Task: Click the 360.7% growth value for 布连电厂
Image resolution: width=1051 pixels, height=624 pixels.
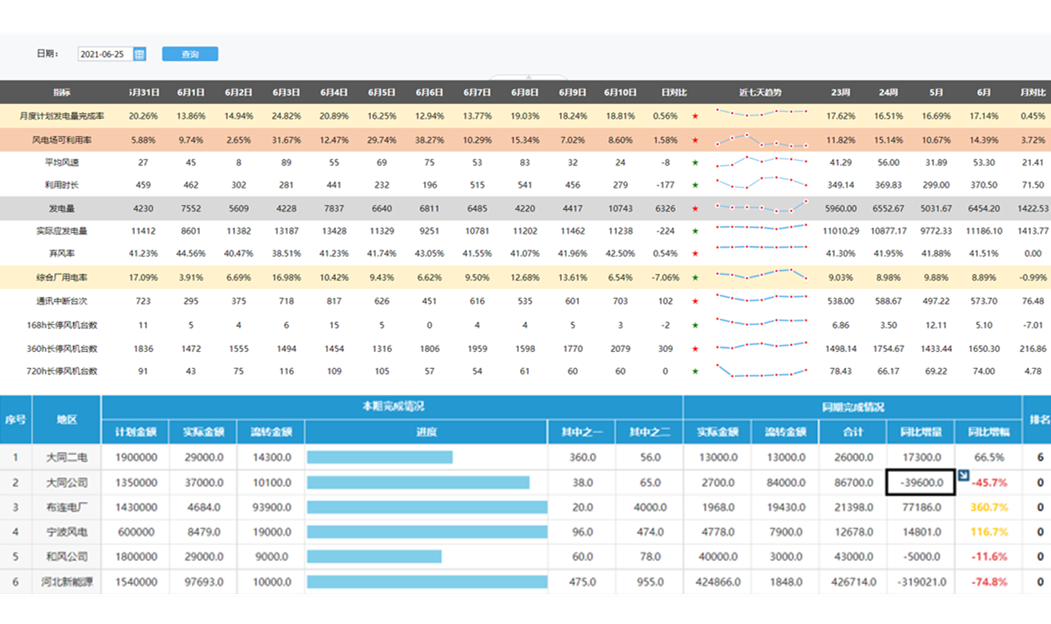Action: 988,507
